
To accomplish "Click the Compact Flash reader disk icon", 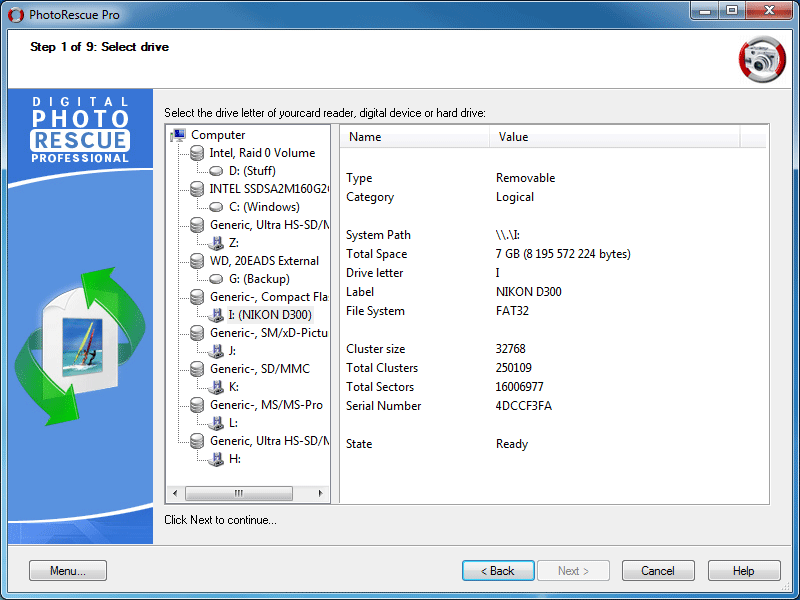I will pos(197,297).
